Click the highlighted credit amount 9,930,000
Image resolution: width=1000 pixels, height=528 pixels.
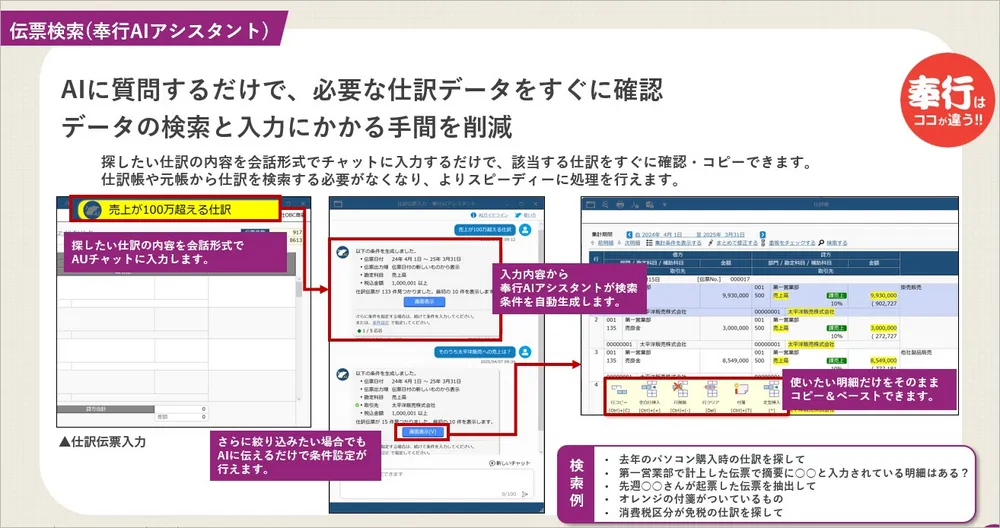(883, 296)
